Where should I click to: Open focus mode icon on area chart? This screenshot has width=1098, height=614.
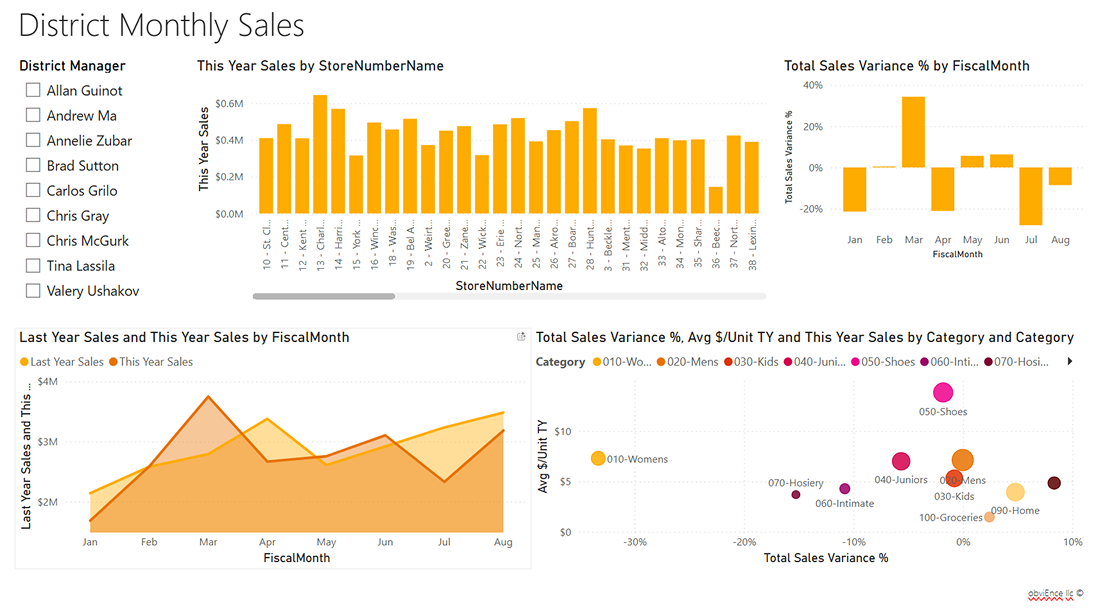coord(521,337)
